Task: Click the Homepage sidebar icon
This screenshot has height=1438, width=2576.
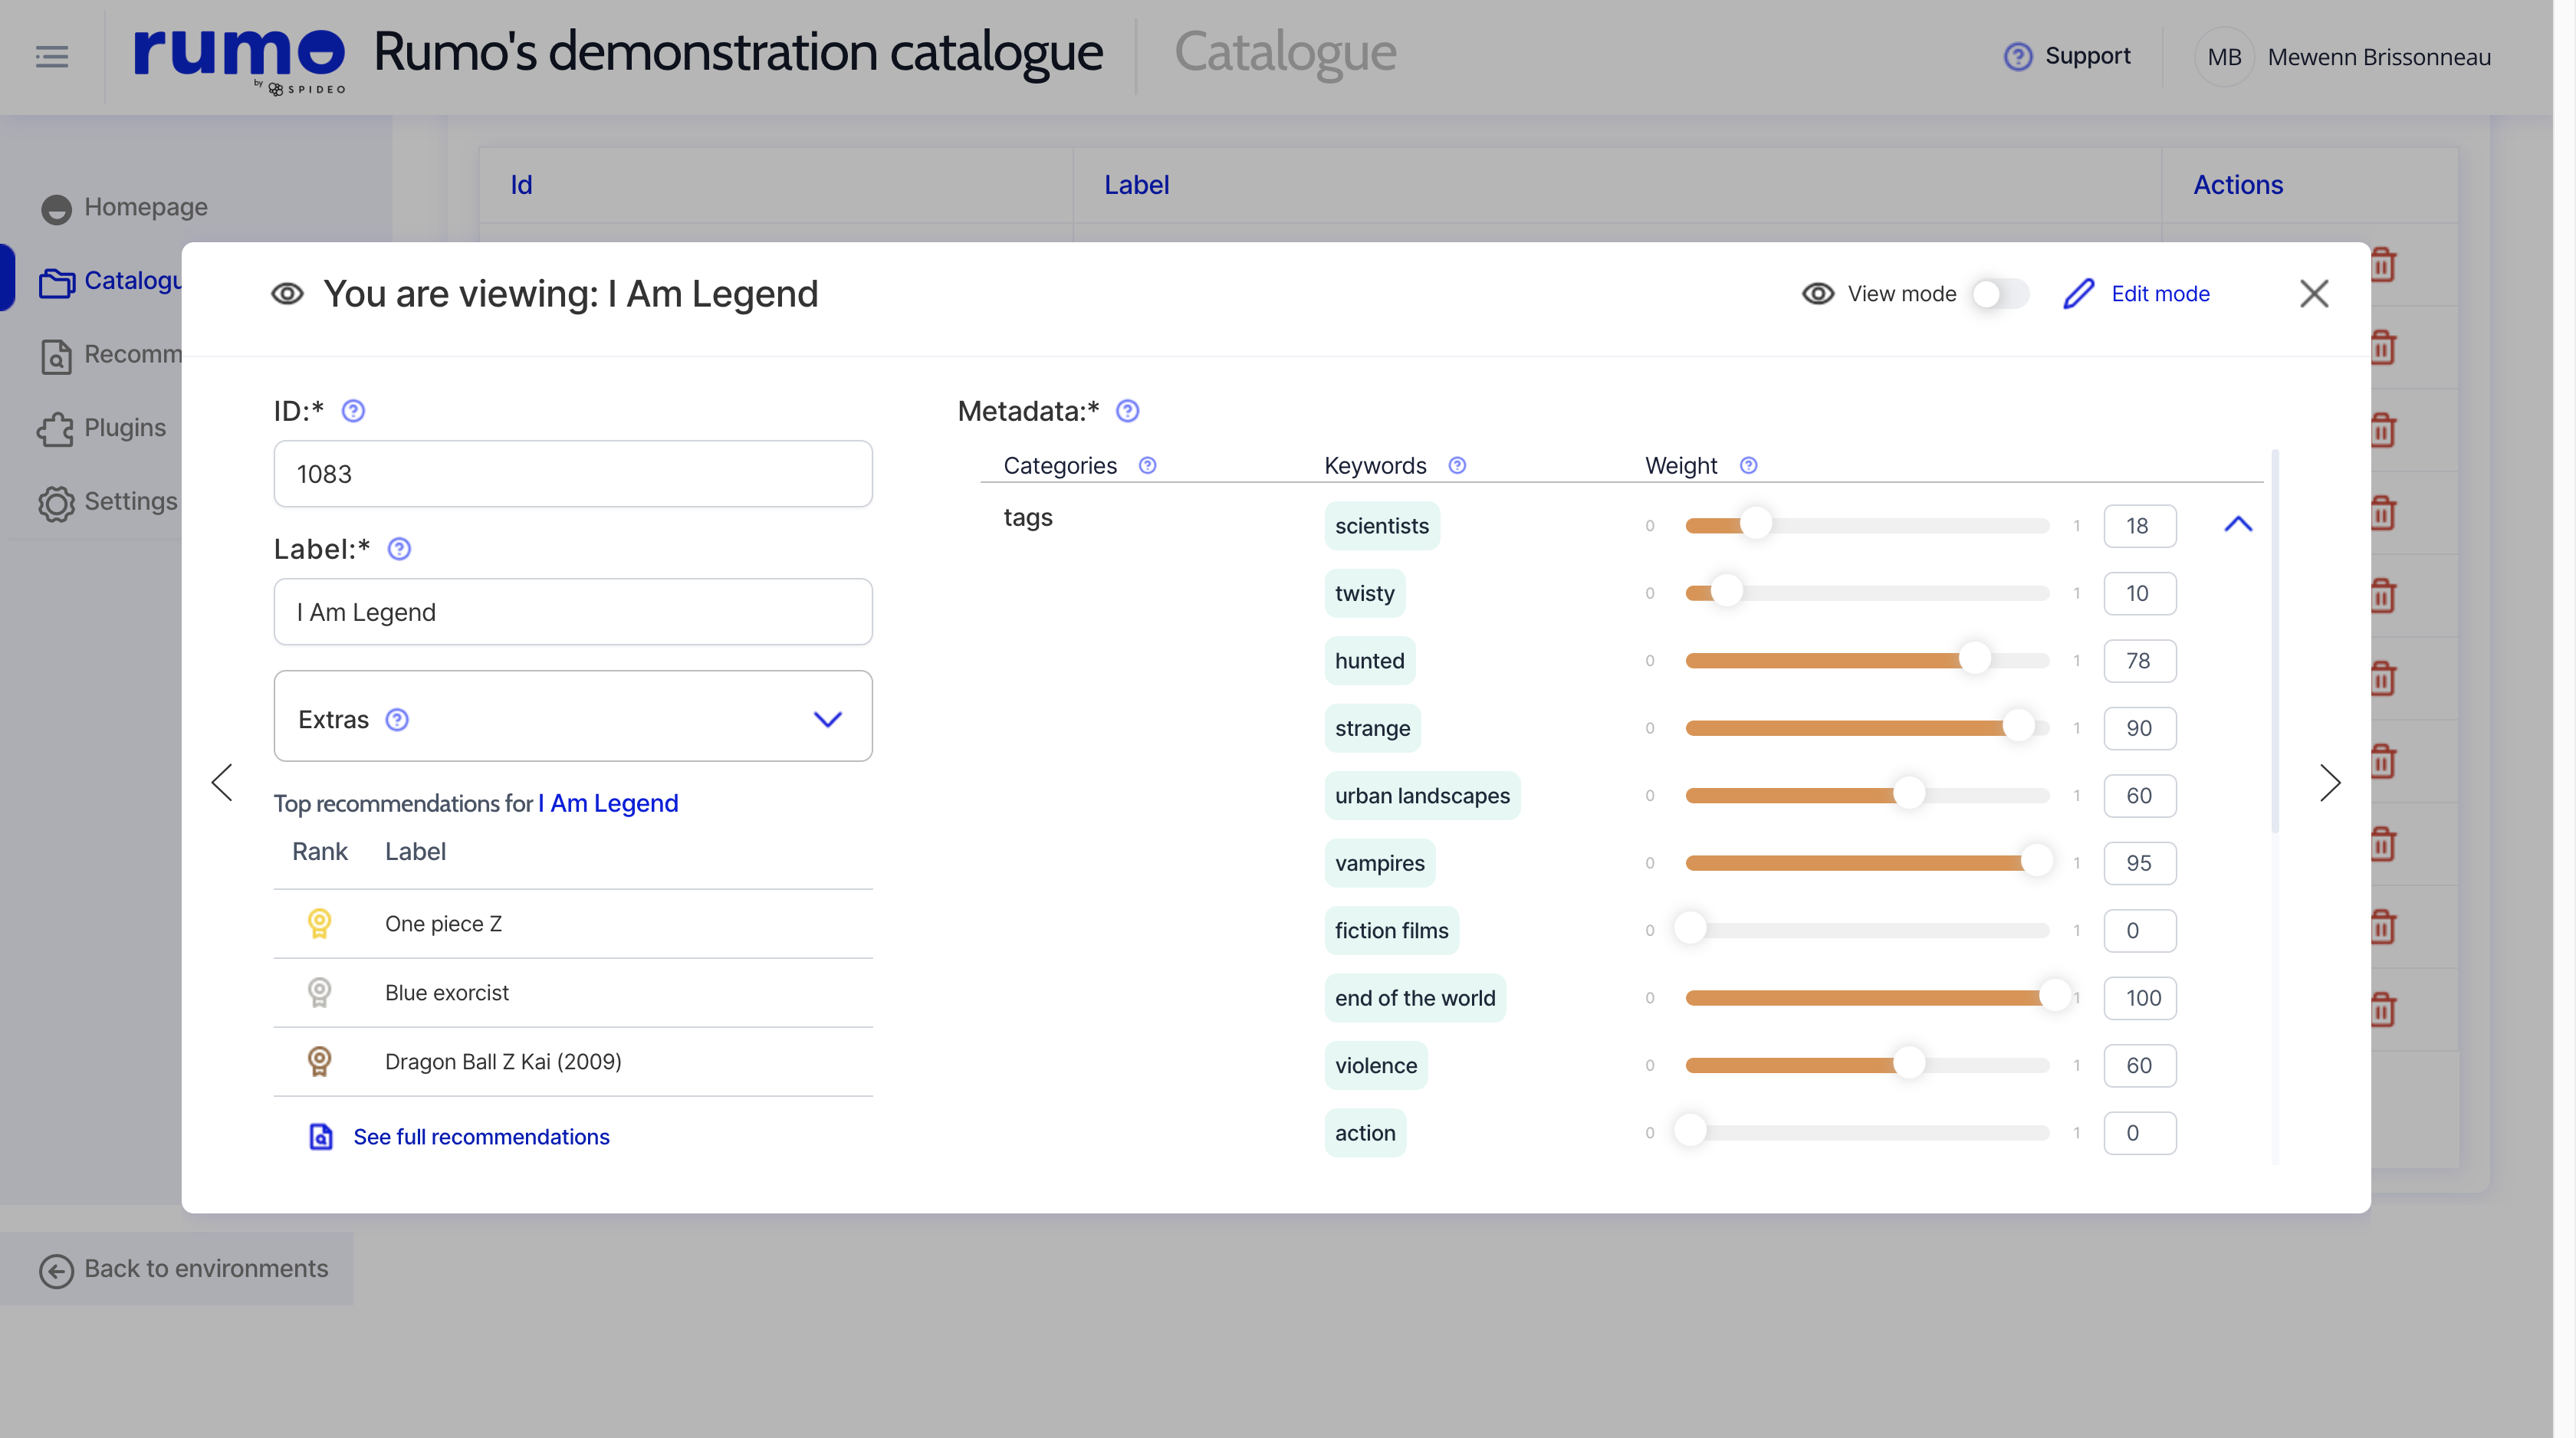Action: click(56, 209)
